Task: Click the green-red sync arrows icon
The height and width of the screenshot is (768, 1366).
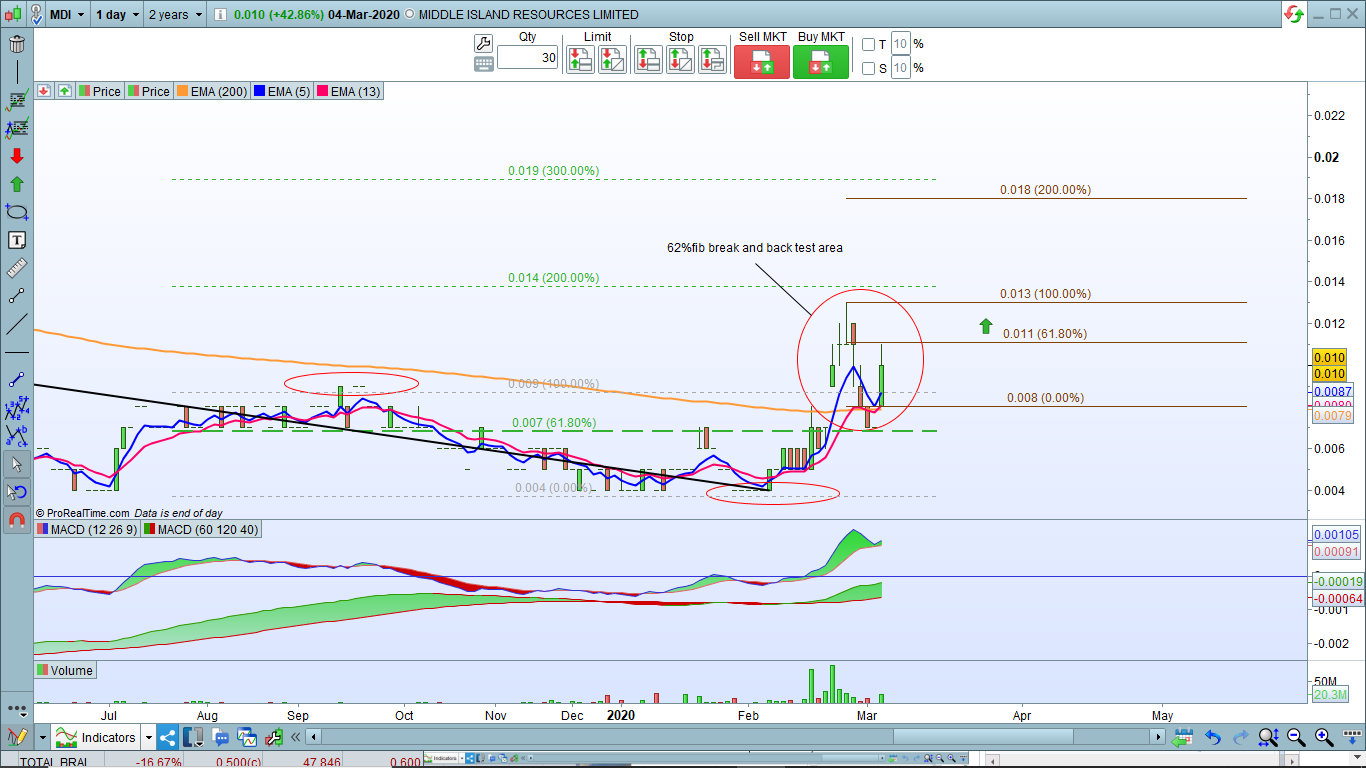Action: point(1294,14)
